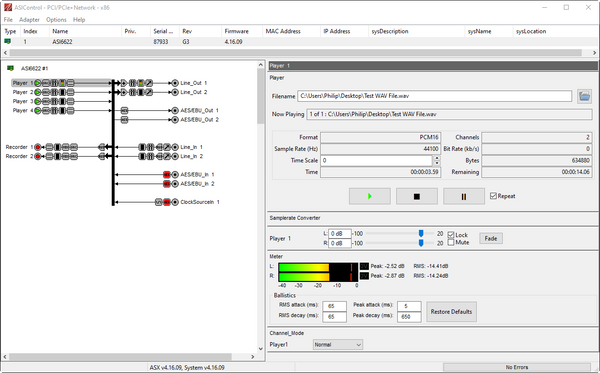The width and height of the screenshot is (600, 373).
Task: Click the L volume 0 dB field
Action: (x=340, y=233)
